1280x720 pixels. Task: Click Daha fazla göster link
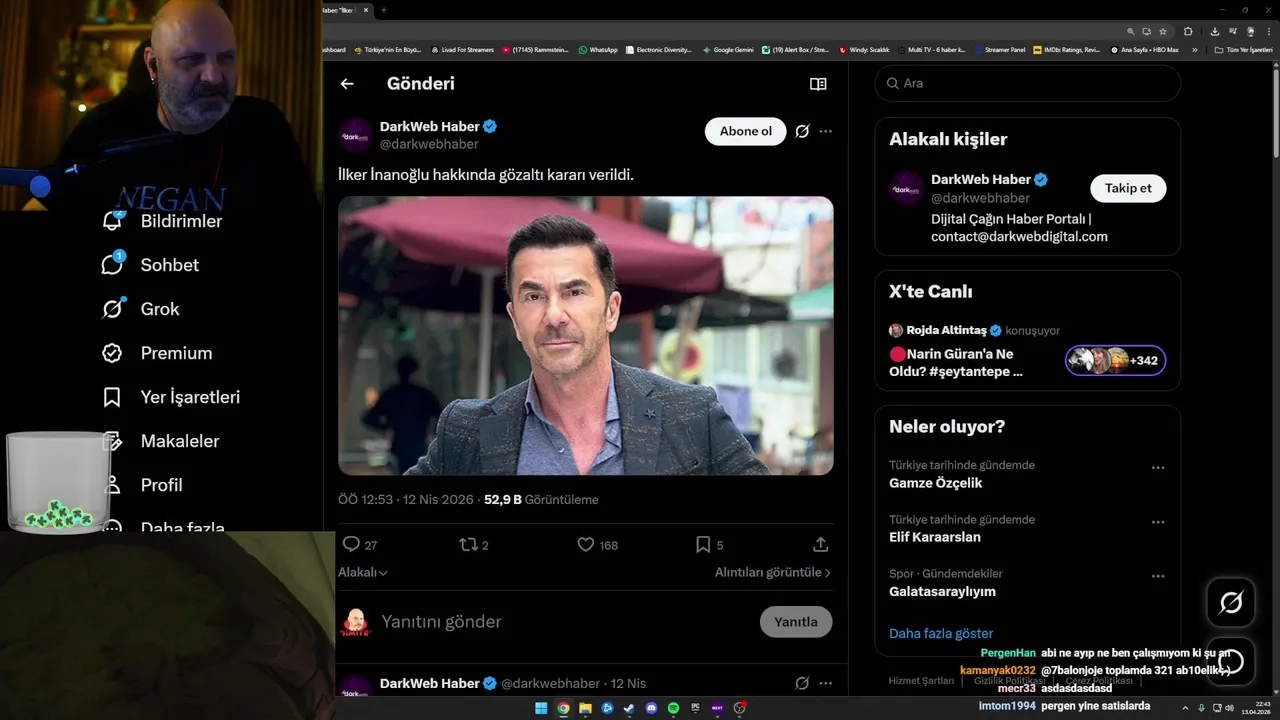[941, 633]
